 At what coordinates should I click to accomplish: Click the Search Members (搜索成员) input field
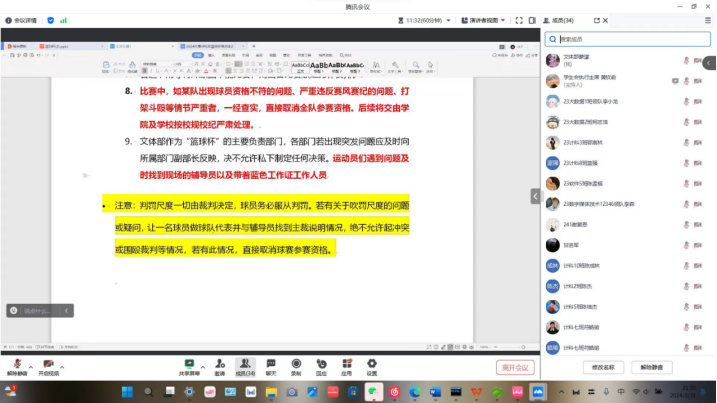pyautogui.click(x=626, y=38)
